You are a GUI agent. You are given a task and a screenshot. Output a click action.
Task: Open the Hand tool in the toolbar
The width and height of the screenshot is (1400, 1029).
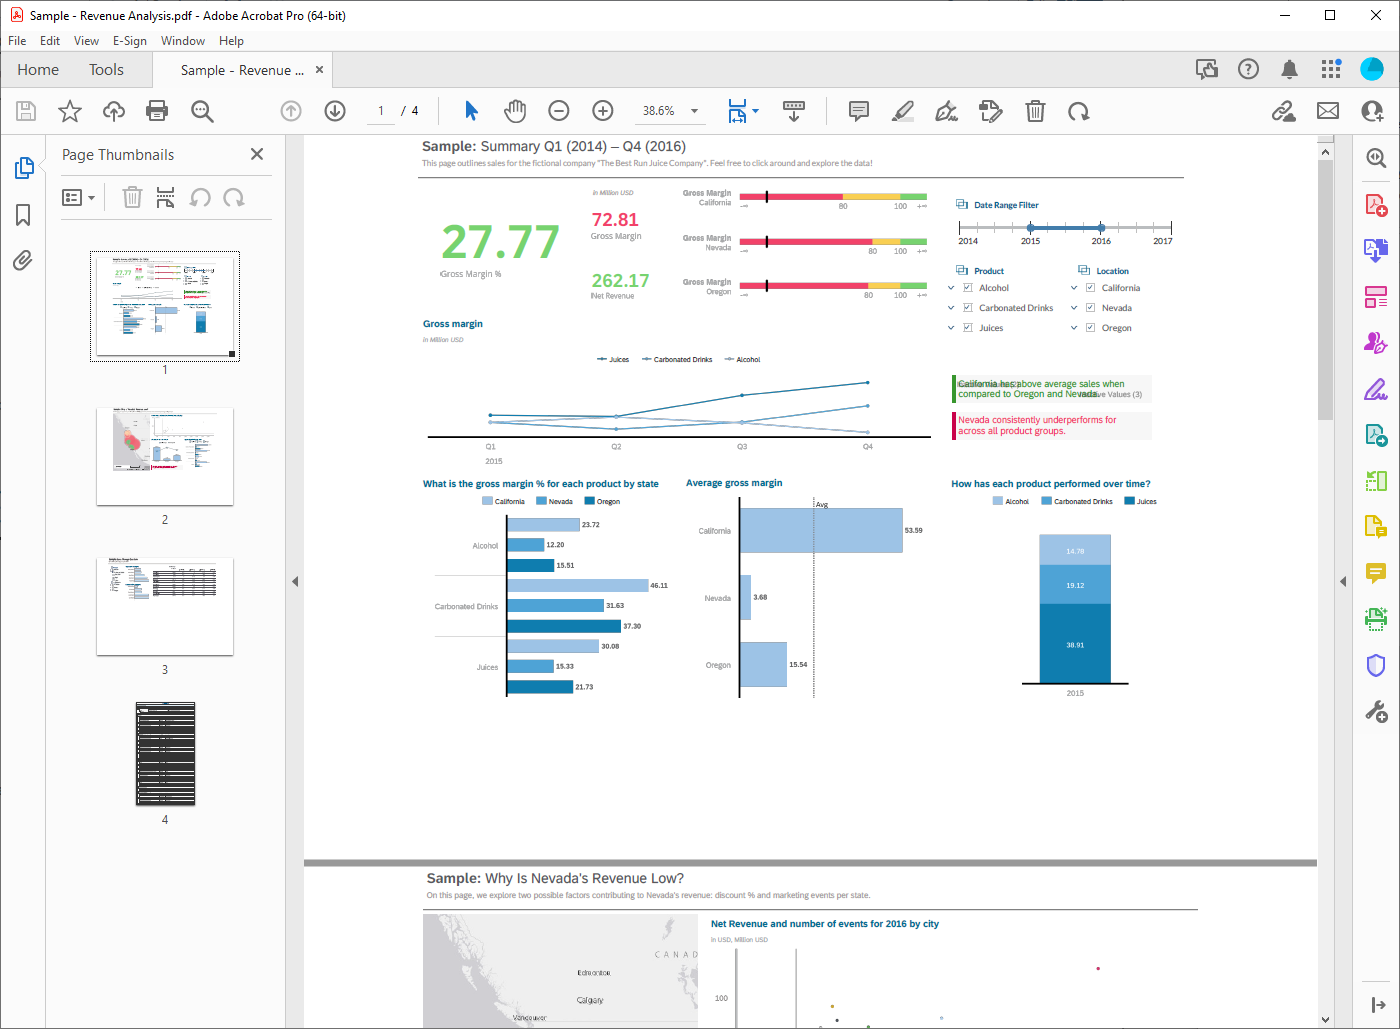(515, 111)
